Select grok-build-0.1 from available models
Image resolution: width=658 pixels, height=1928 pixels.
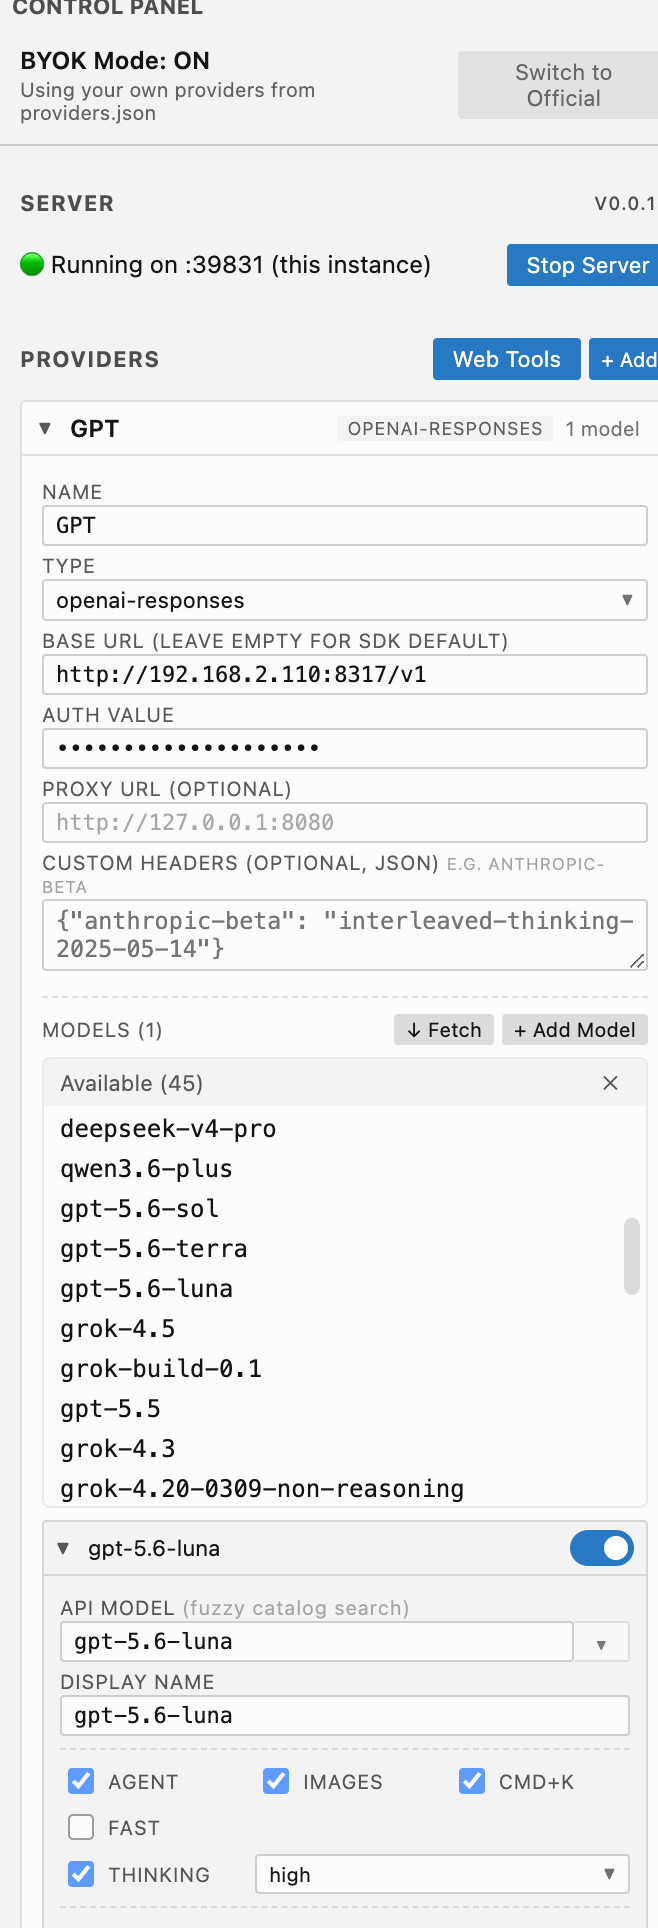pos(345,1369)
